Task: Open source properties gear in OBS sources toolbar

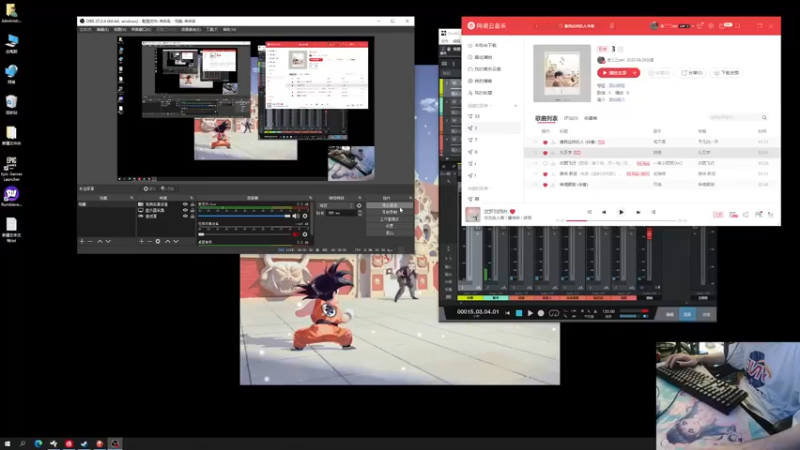Action: tap(158, 241)
